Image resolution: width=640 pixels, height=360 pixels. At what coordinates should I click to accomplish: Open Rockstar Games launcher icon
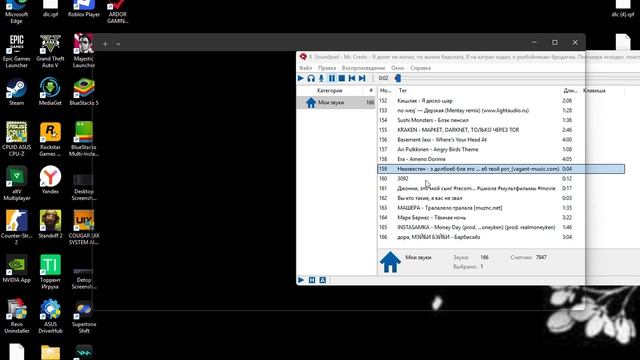tap(50, 139)
